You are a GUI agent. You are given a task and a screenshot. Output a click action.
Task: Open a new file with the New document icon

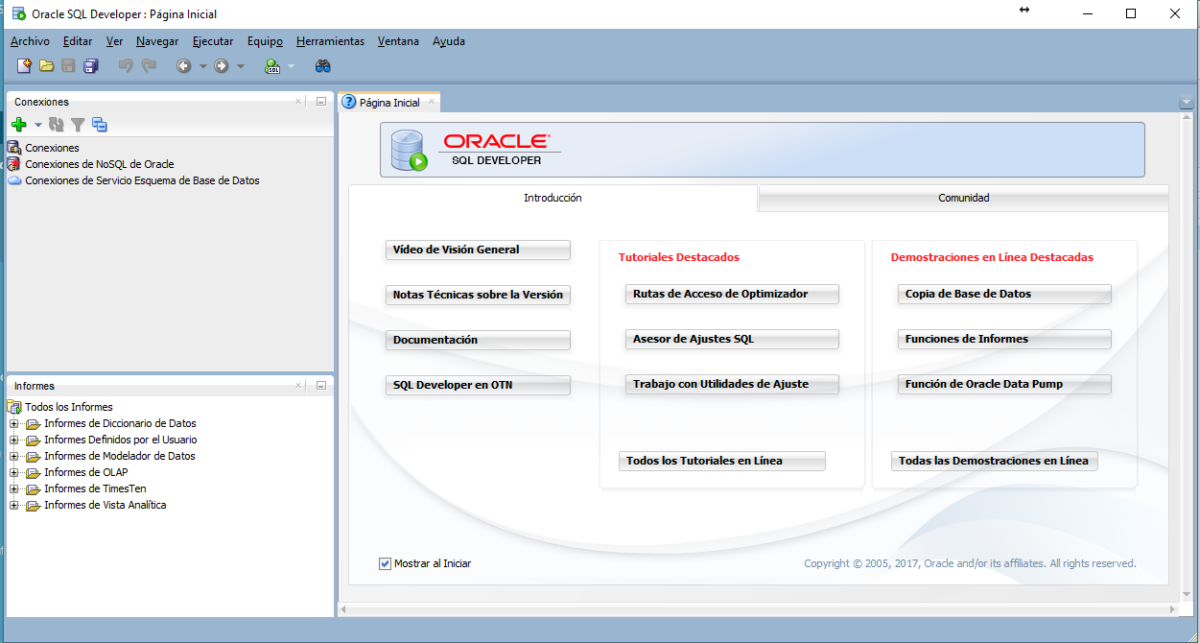[24, 65]
